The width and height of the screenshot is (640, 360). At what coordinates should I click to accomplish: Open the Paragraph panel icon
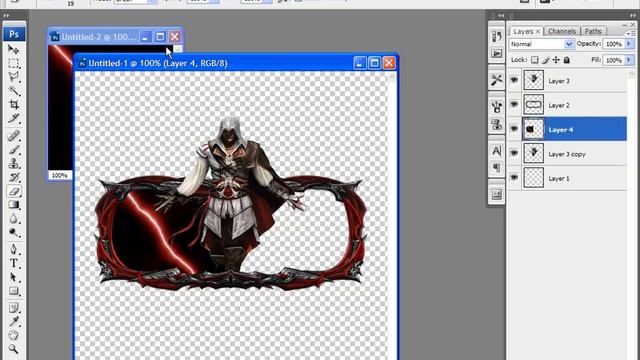(496, 168)
